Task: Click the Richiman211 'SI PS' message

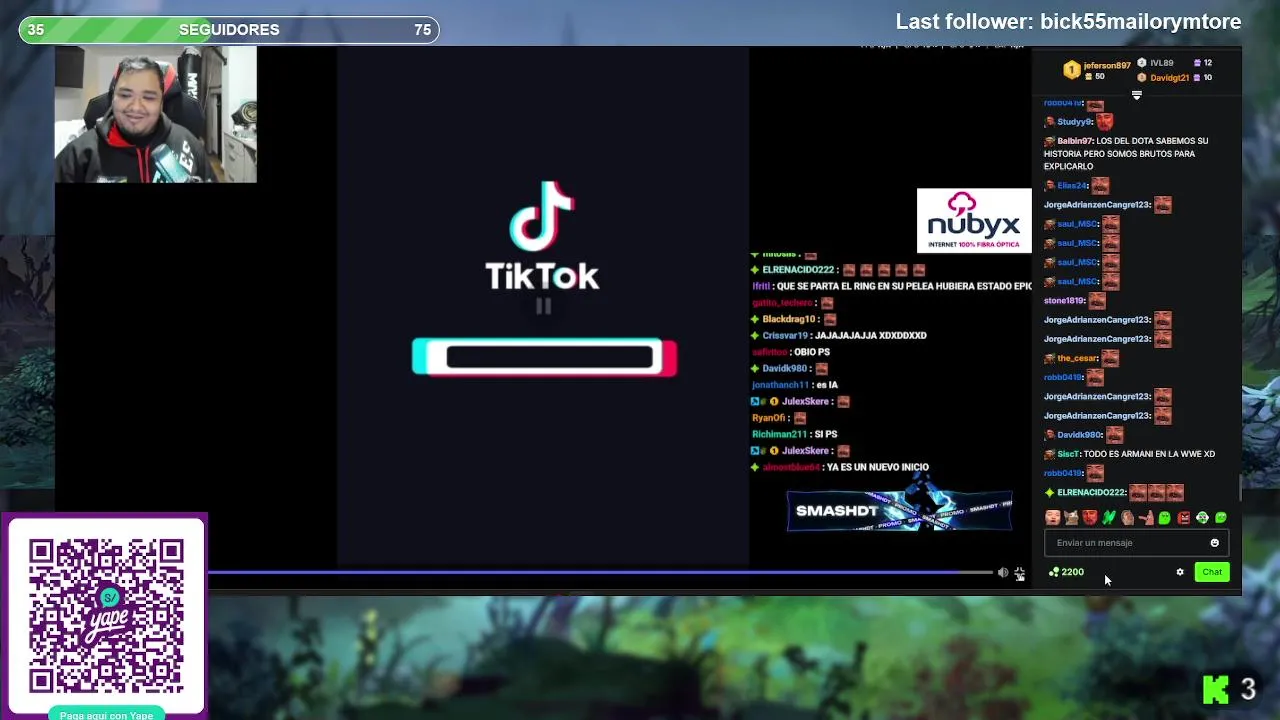Action: coord(795,435)
